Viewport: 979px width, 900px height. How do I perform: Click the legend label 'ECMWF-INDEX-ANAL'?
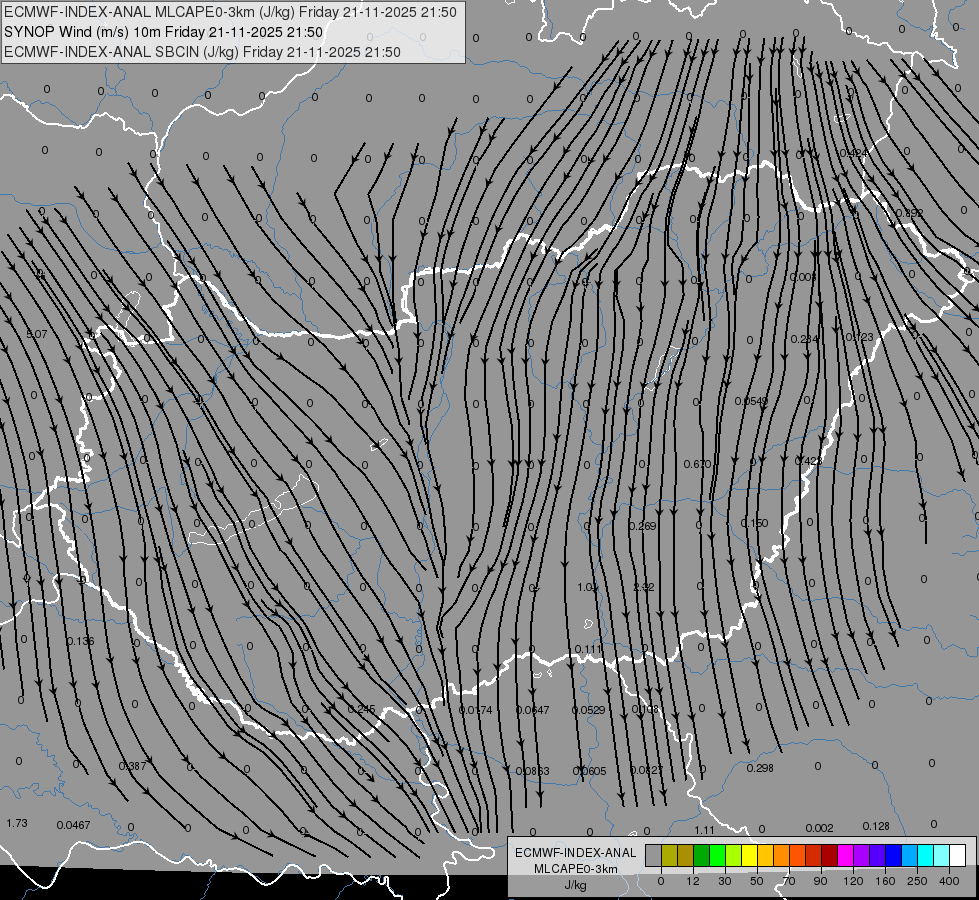575,853
